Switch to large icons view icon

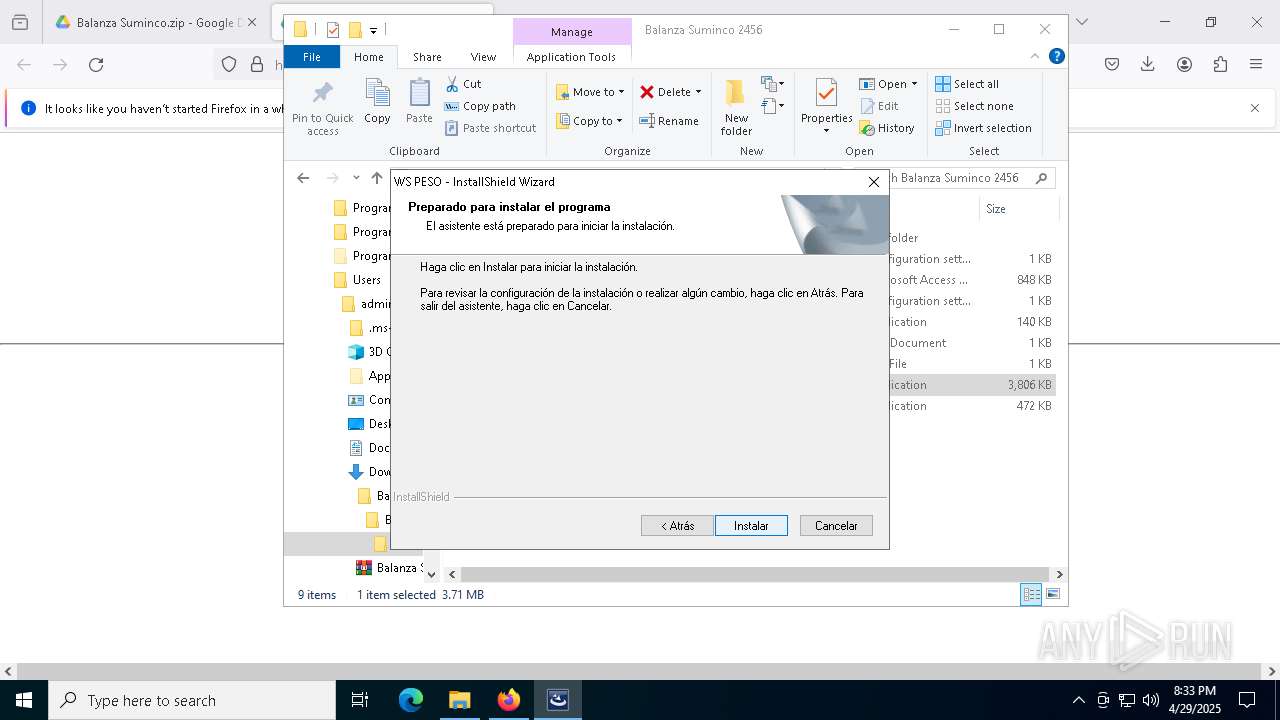[x=1052, y=594]
